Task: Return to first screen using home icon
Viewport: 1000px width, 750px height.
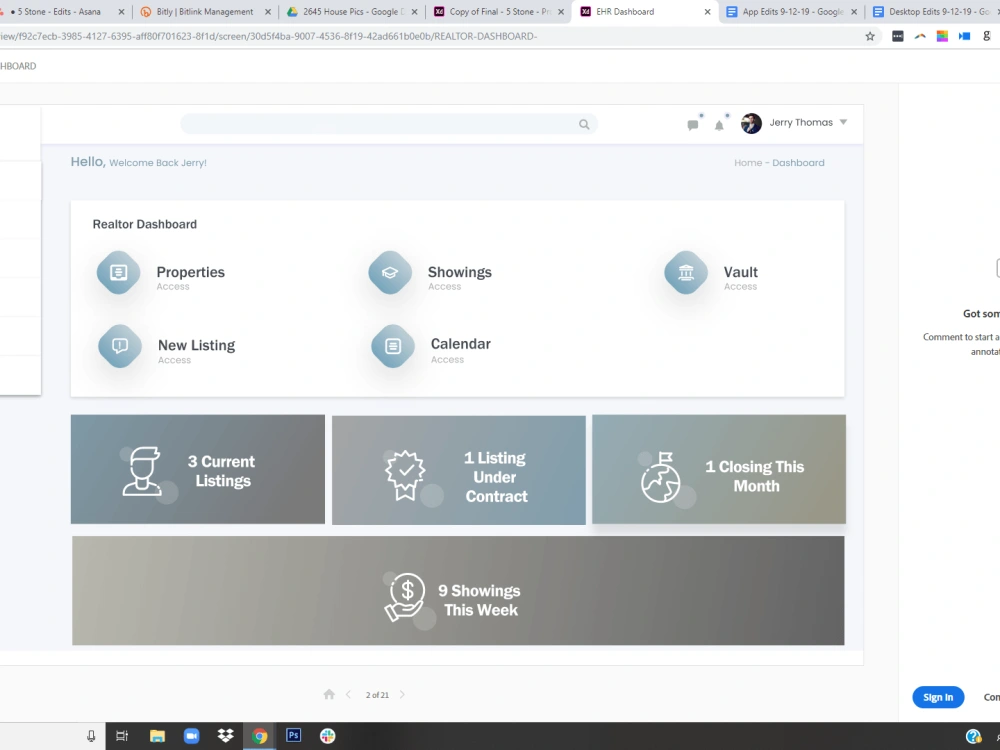Action: pos(328,693)
